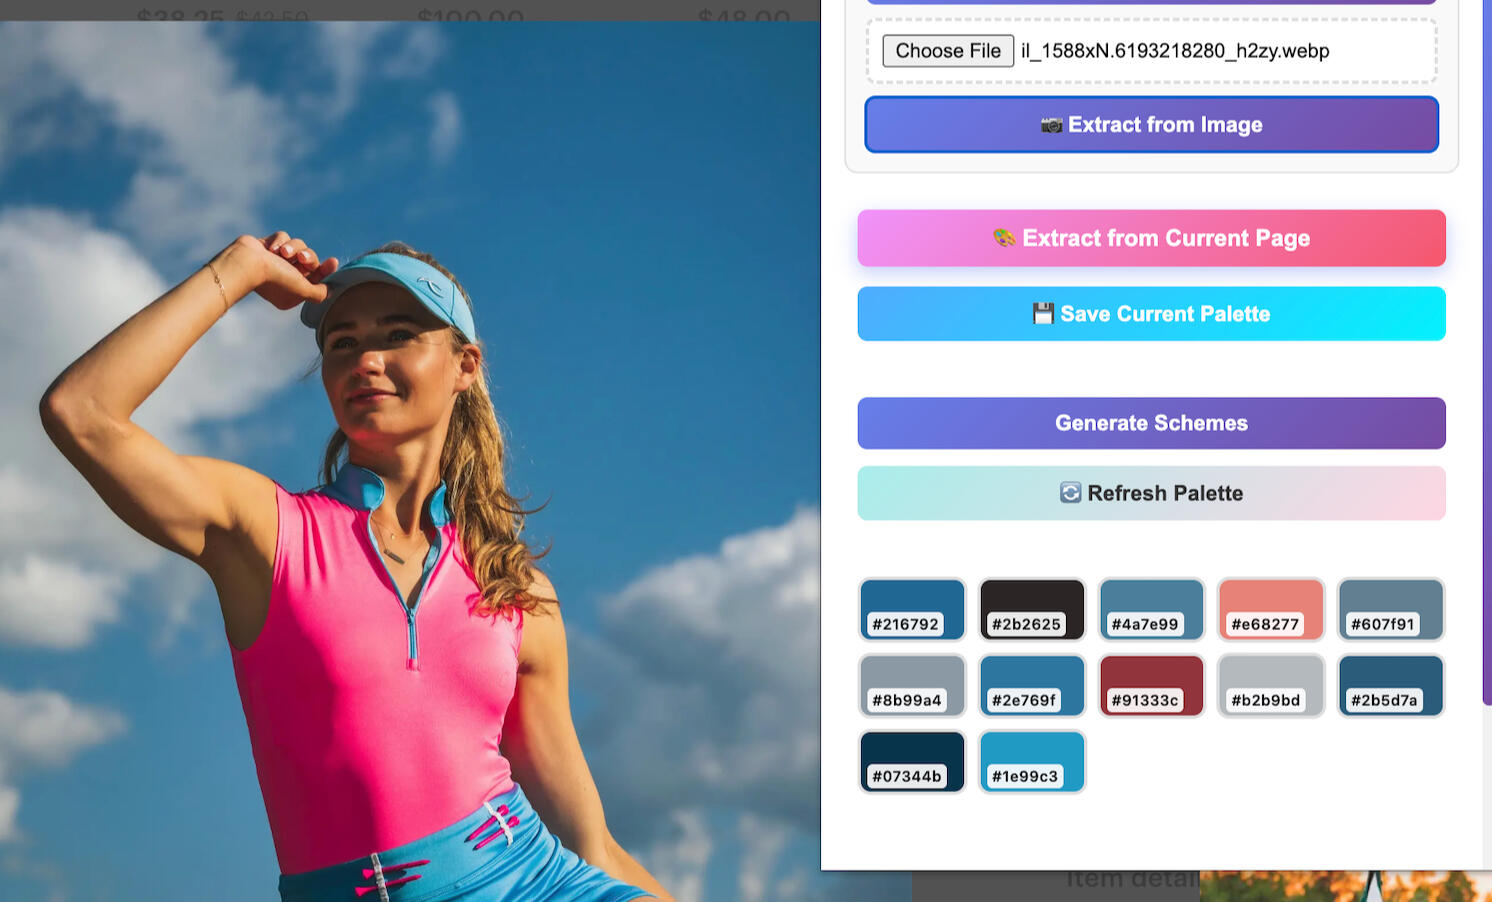This screenshot has height=902, width=1492.
Task: Click the Choose File button
Action: tap(947, 51)
